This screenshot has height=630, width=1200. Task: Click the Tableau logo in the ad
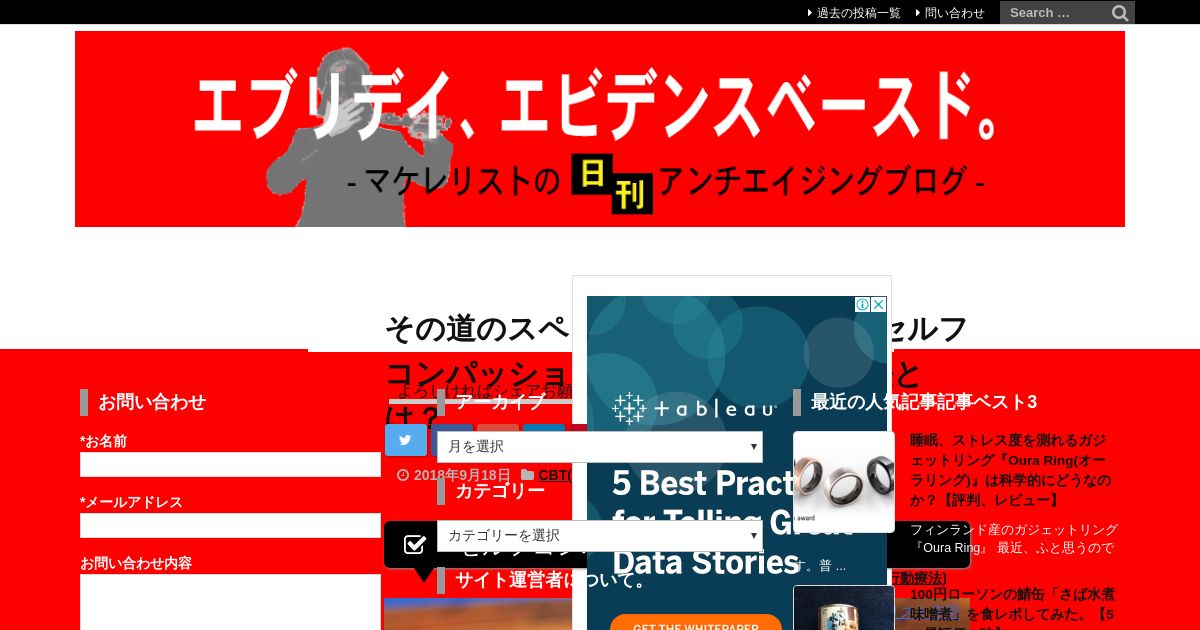(x=694, y=408)
